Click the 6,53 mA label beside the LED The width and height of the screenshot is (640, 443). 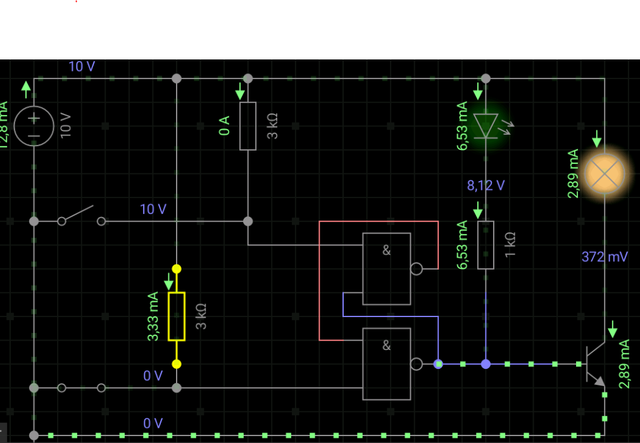point(462,126)
